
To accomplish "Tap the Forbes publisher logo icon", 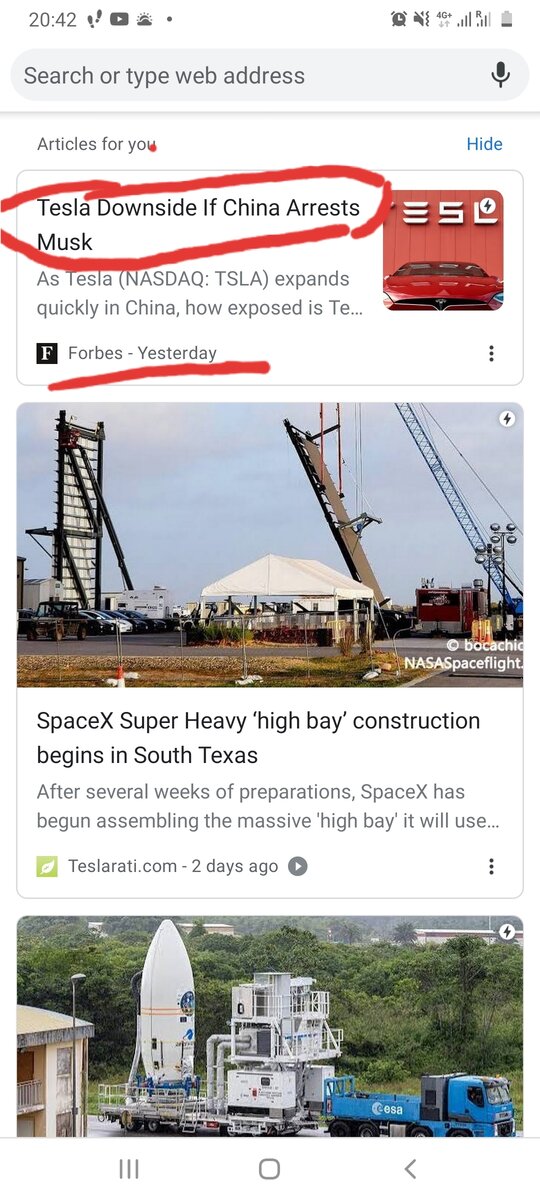I will click(47, 353).
